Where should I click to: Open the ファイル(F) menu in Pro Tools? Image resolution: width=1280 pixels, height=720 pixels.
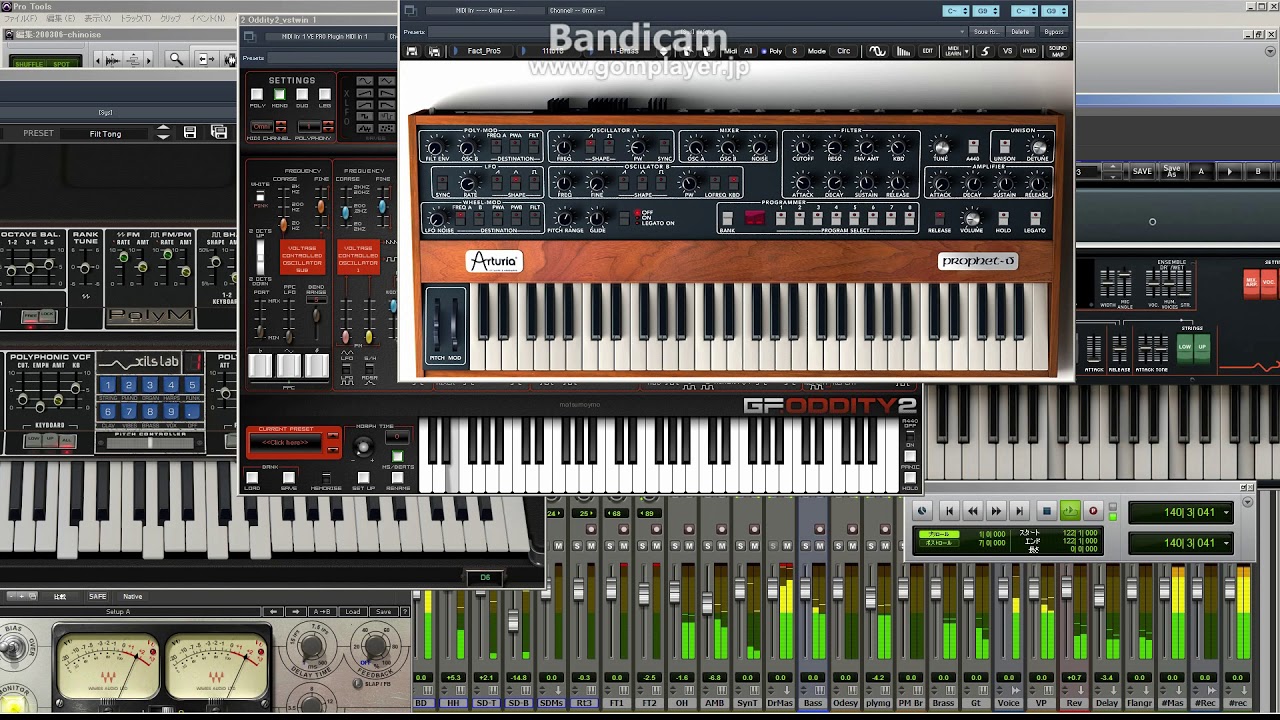click(x=20, y=19)
